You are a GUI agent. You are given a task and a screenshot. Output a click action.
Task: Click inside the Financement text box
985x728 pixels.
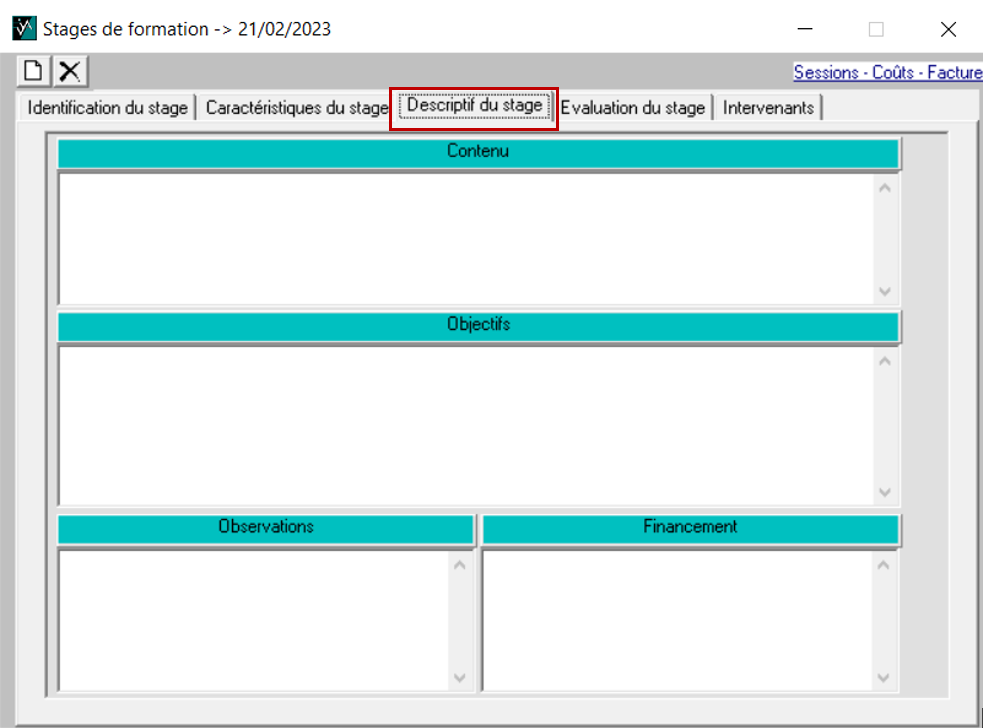676,620
